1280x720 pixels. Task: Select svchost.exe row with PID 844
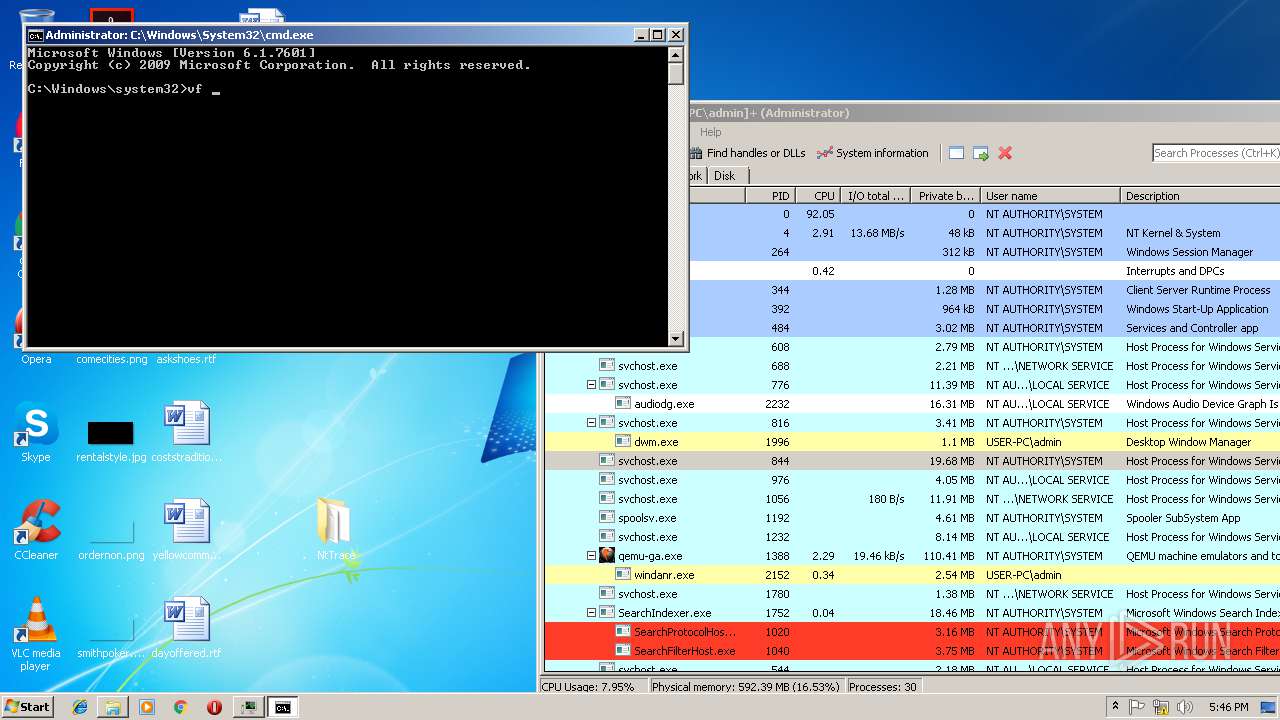(912, 461)
